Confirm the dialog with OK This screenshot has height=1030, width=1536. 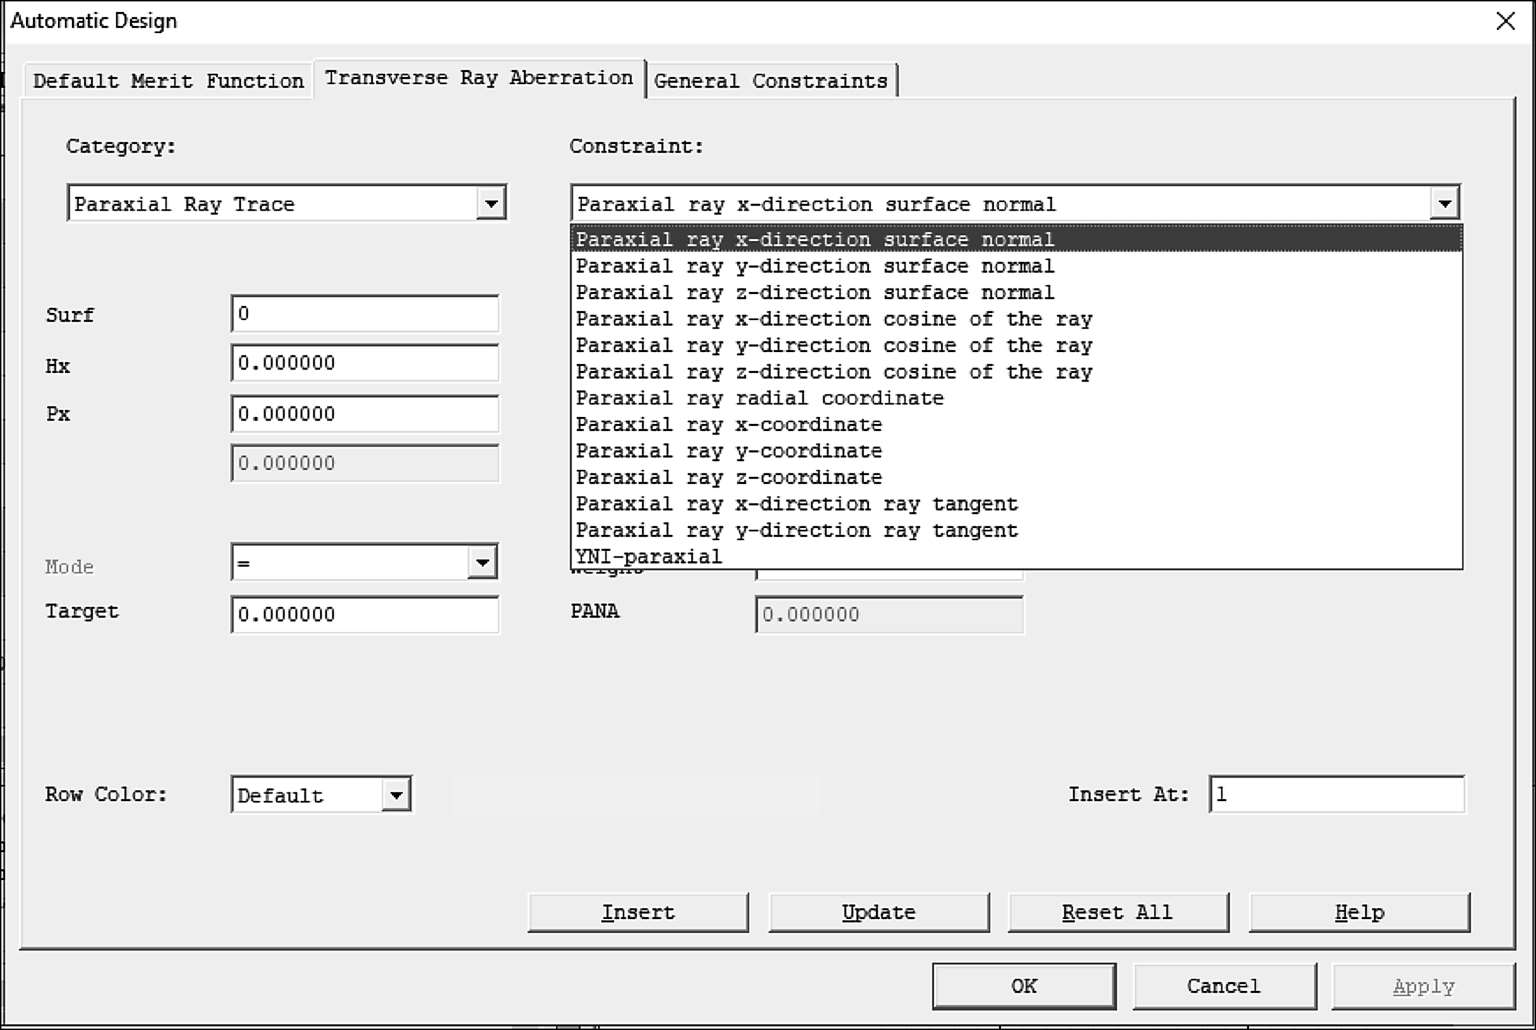click(1023, 986)
